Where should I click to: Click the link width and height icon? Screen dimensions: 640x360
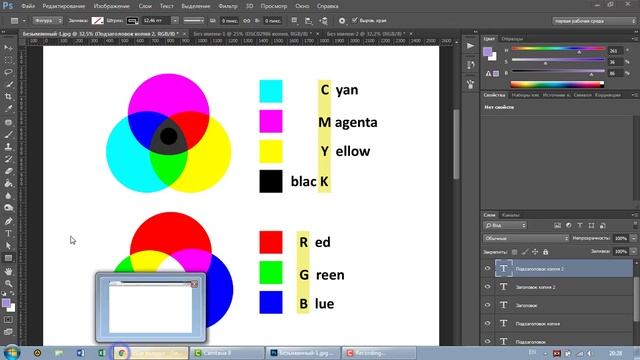(x=247, y=20)
